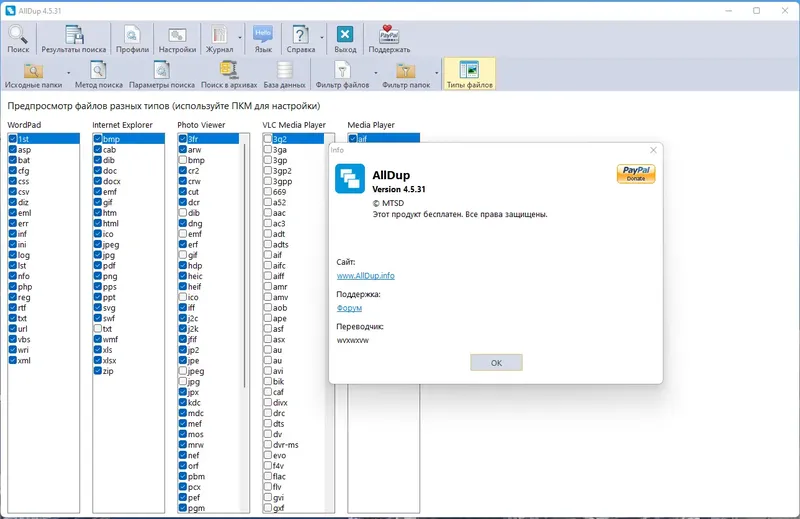Click Поддержать PayPal toolbar icon

click(x=389, y=39)
